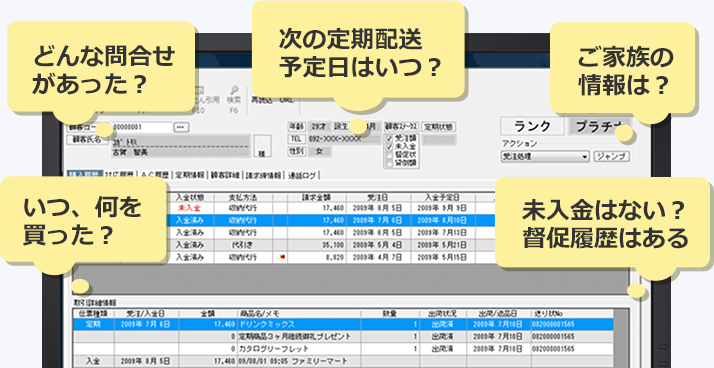Click the detail table vertical scrollbar
This screenshot has width=714, height=368.
click(621, 338)
